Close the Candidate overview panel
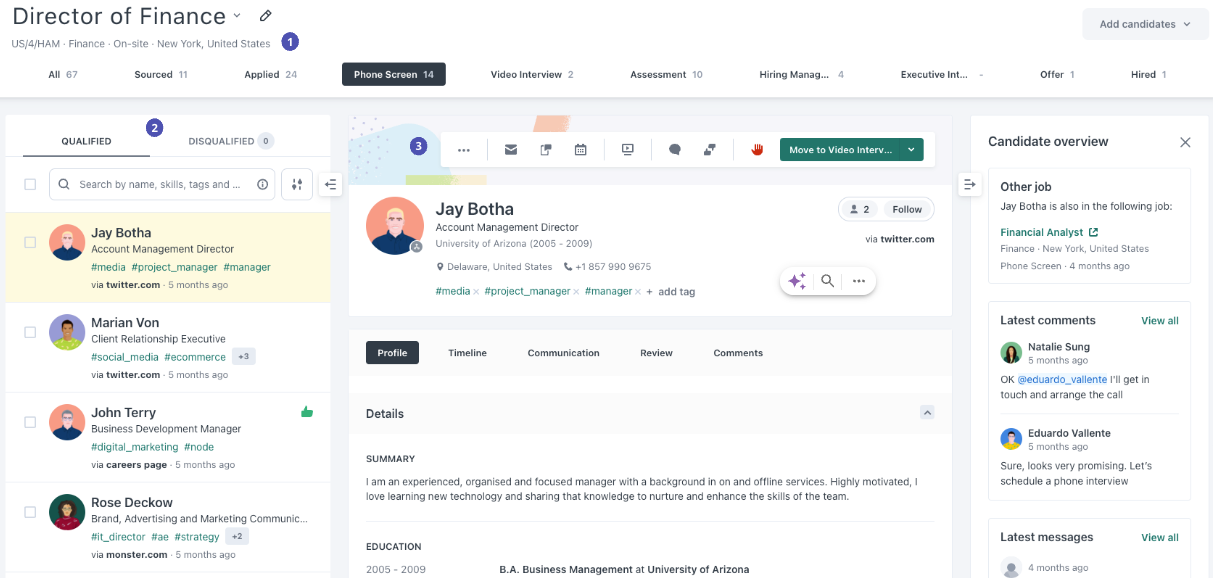Viewport: 1213px width, 578px height. (1185, 142)
